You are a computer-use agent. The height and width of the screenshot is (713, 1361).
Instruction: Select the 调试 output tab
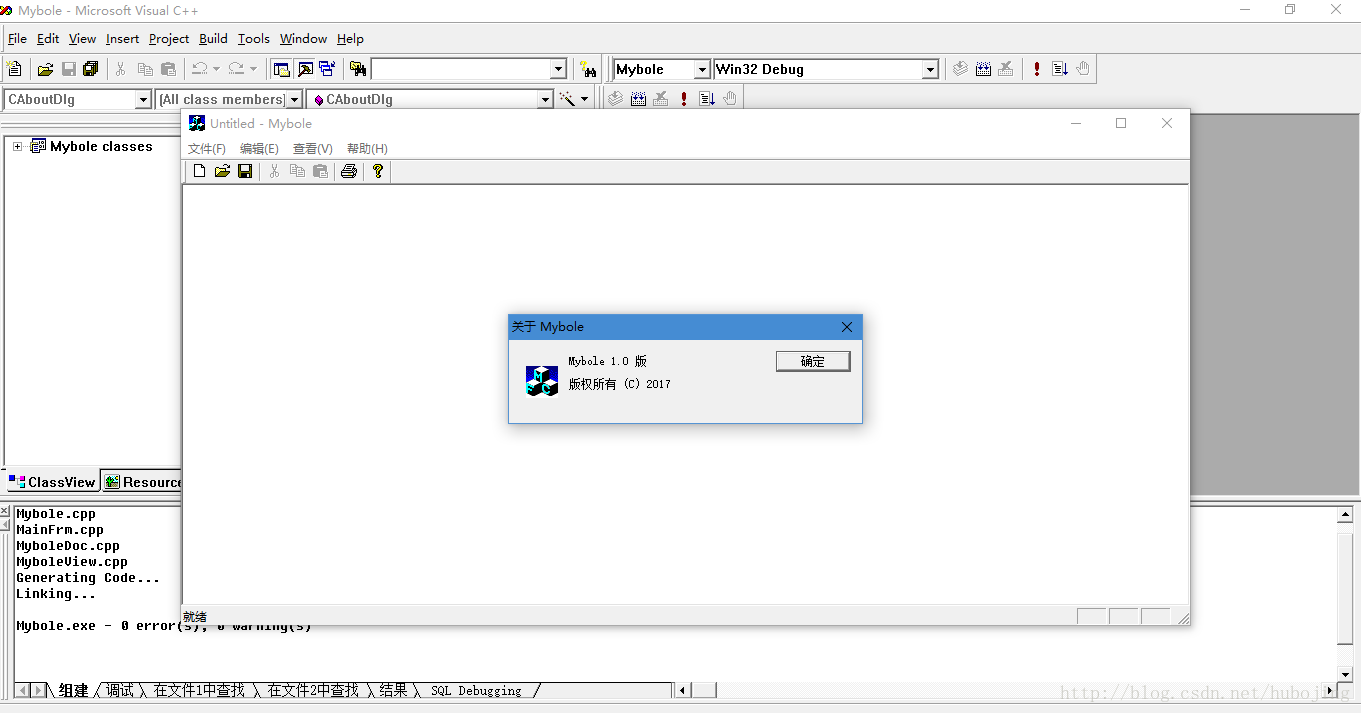point(119,690)
